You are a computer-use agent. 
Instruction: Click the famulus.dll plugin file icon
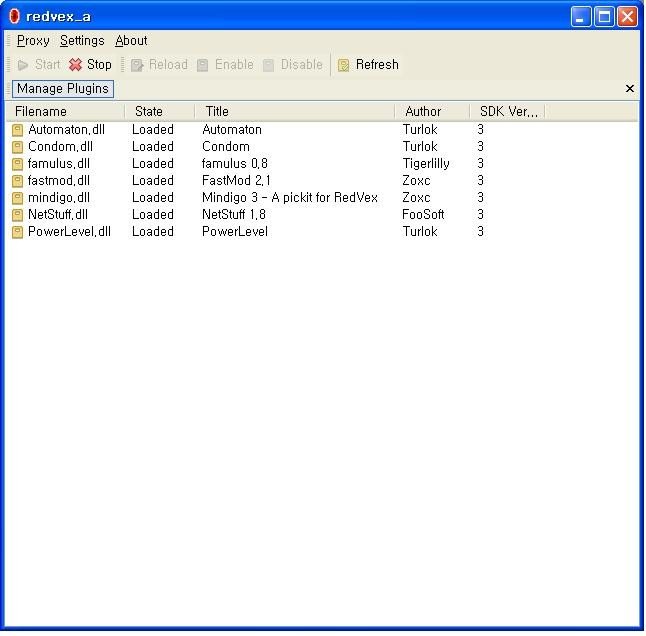[17, 164]
